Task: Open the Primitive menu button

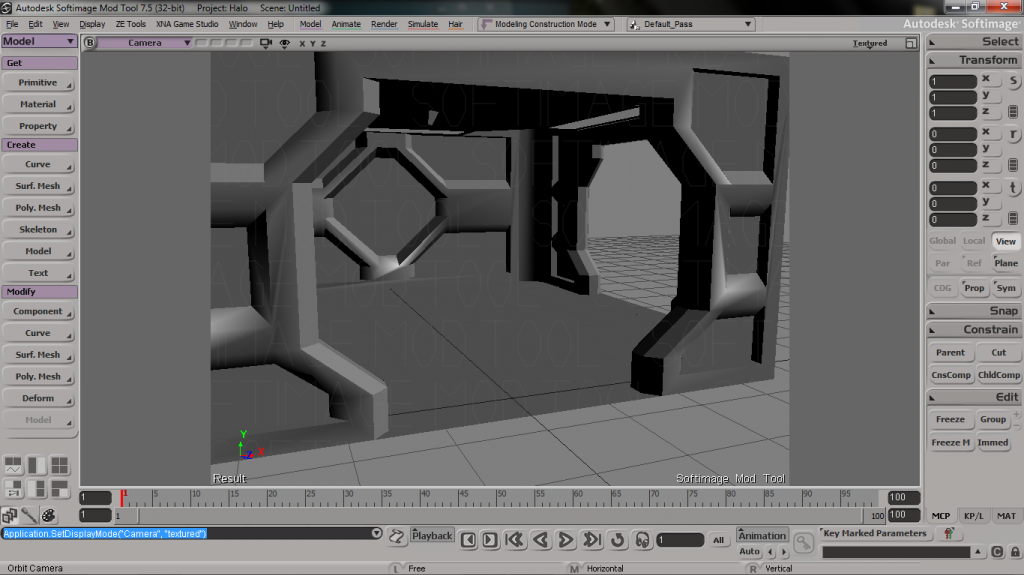Action: pos(38,83)
